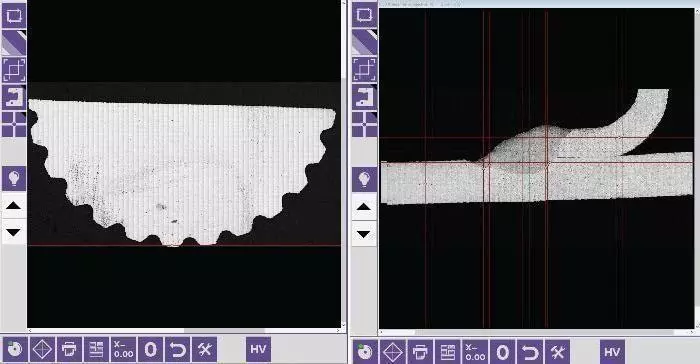Image resolution: width=700 pixels, height=364 pixels.
Task: Open the report list icon in right bottom toolbar
Action: (x=447, y=352)
